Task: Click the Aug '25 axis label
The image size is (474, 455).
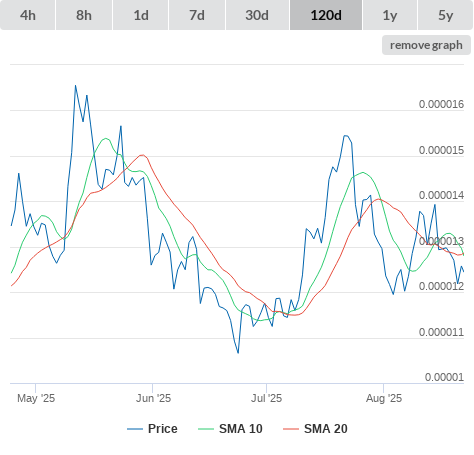Action: 384,398
